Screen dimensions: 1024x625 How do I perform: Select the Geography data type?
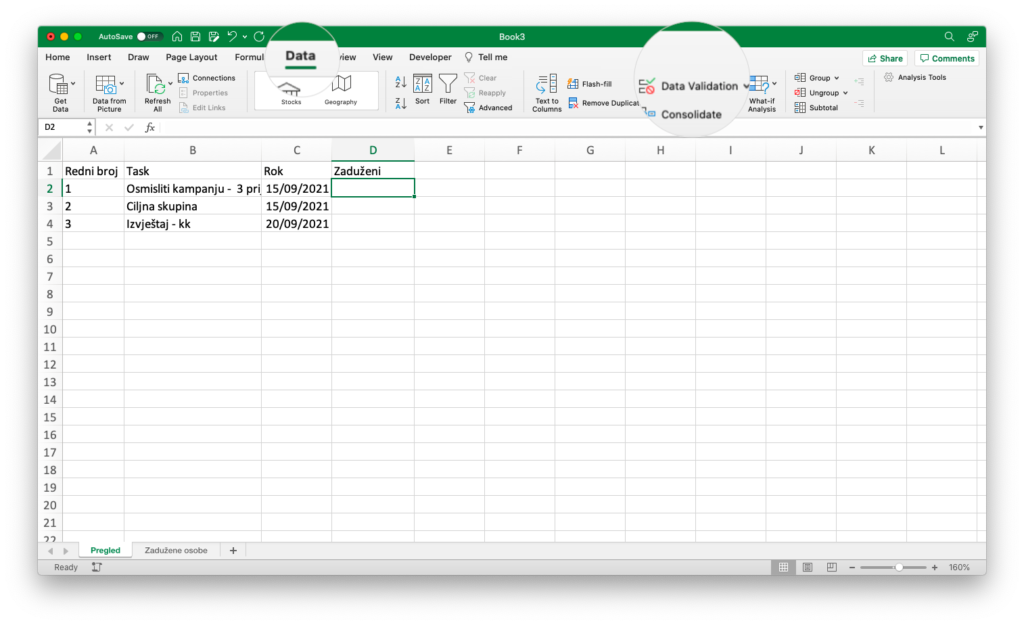[341, 88]
